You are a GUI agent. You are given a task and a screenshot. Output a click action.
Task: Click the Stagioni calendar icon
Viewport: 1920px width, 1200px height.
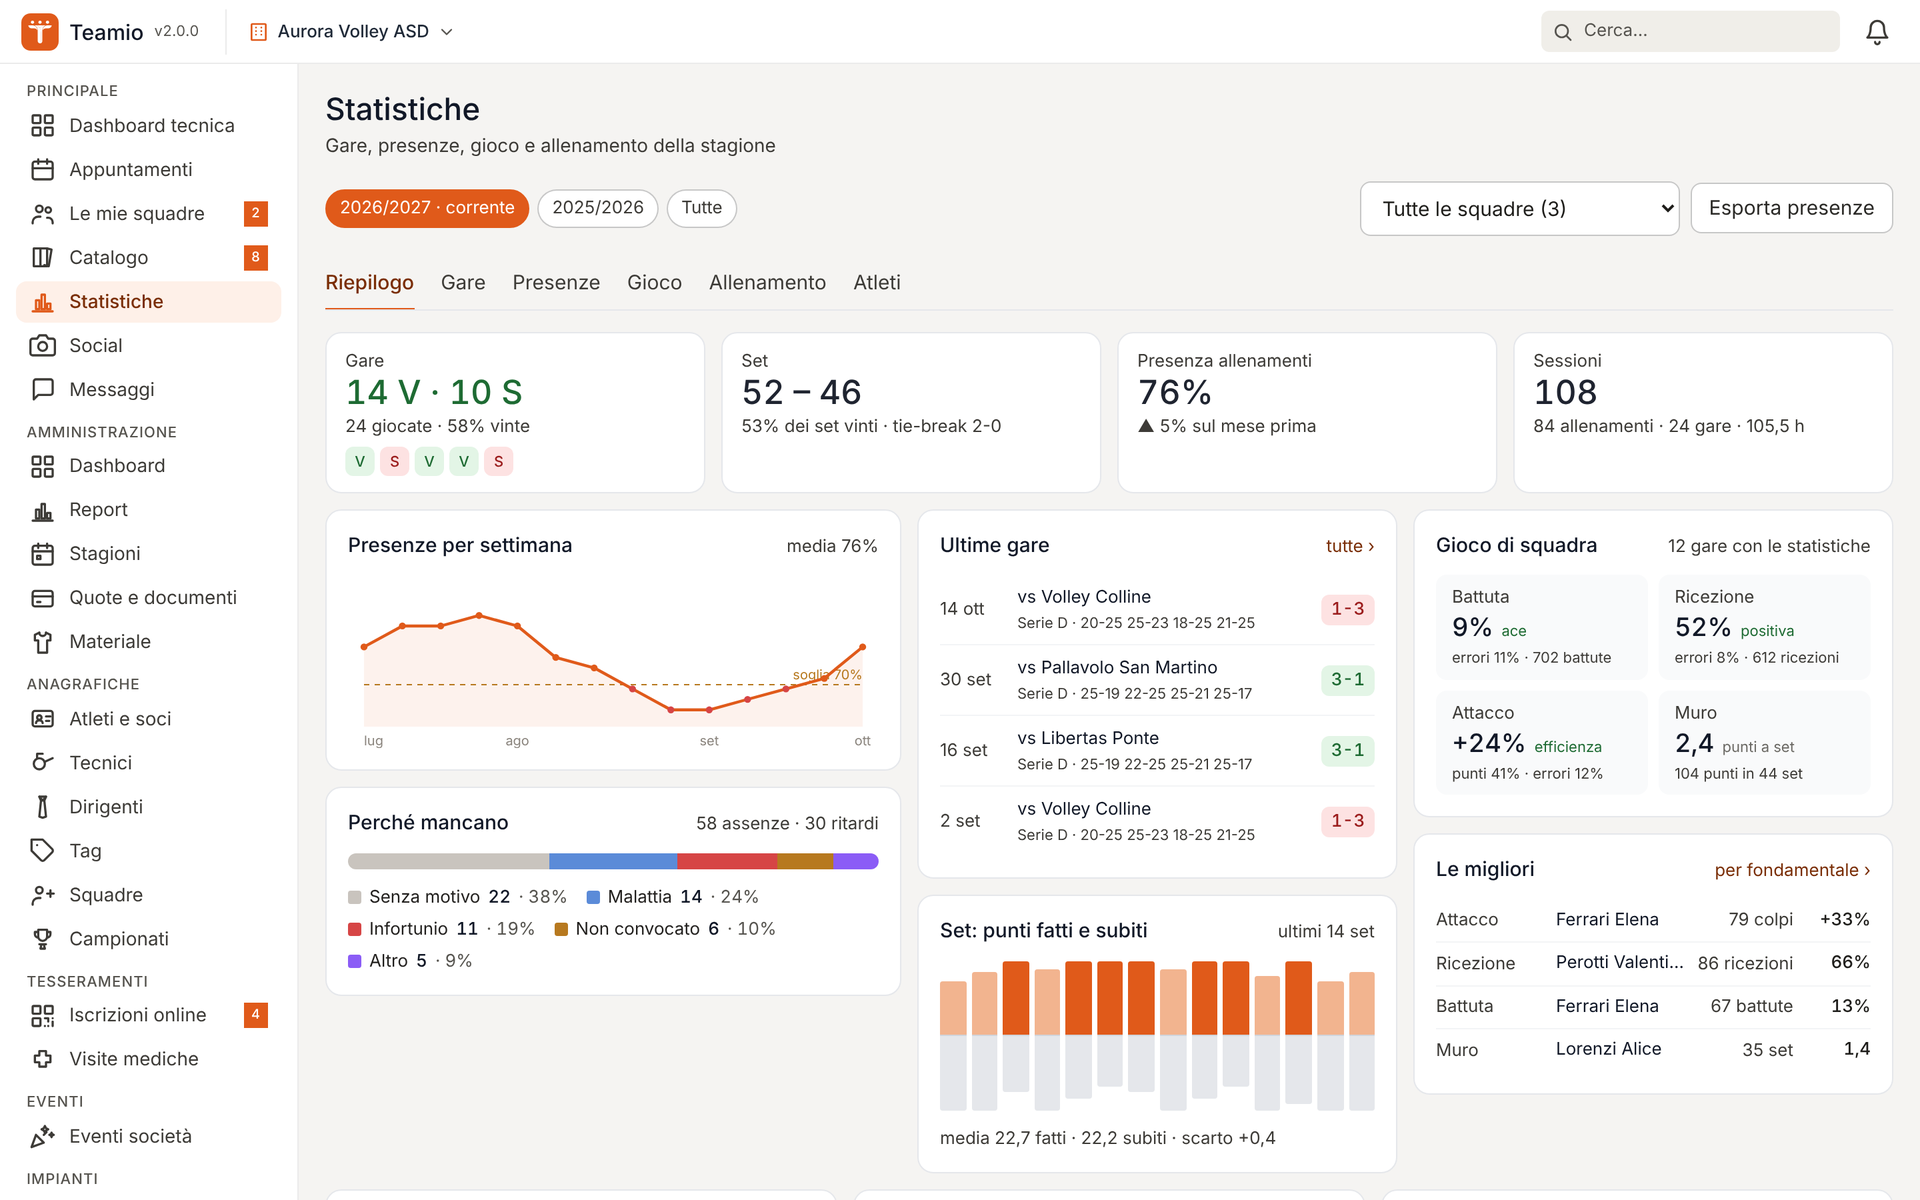42,553
